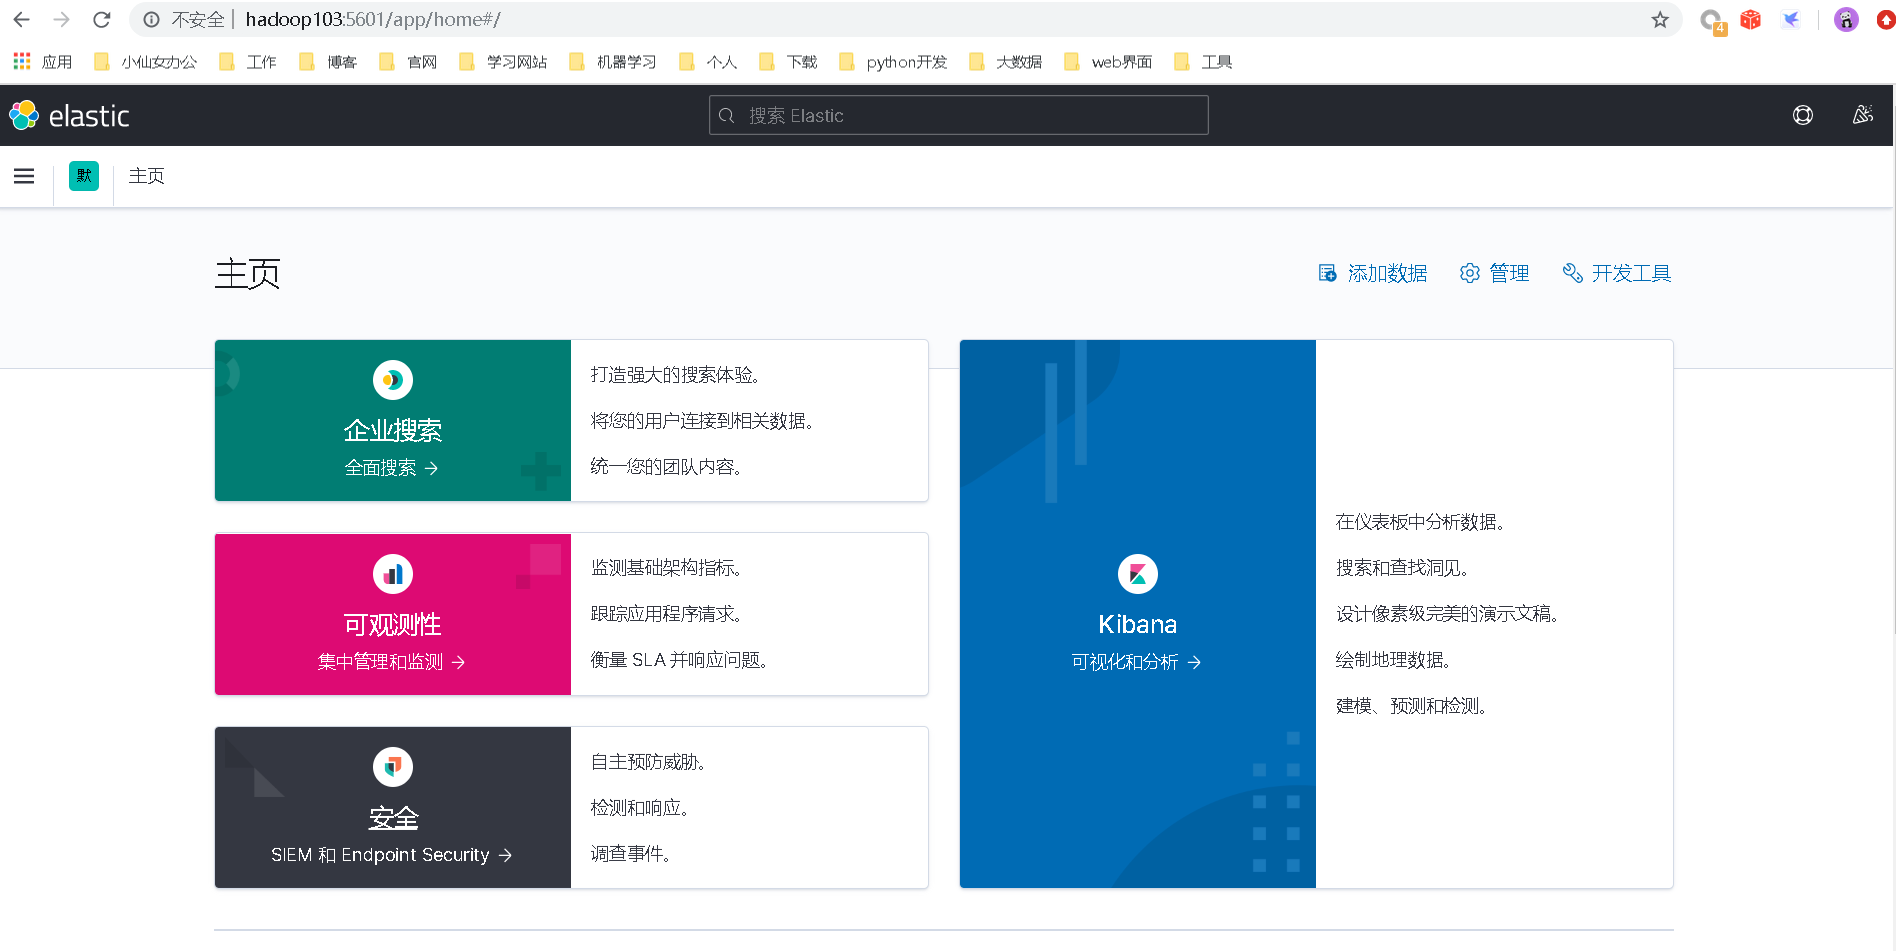This screenshot has height=951, width=1896.
Task: Click the extension icon with badge 4
Action: click(x=1712, y=21)
